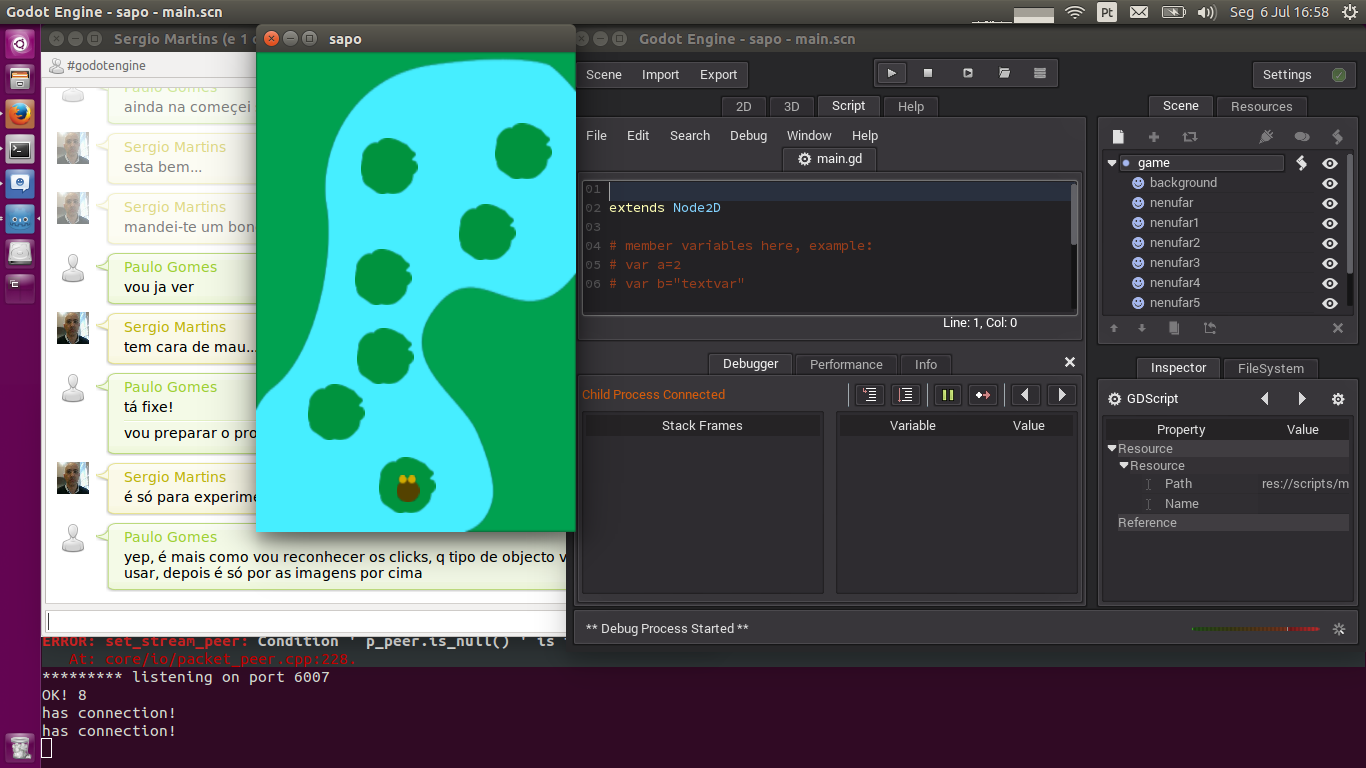Click the update spinner icon in status bar
The height and width of the screenshot is (768, 1366).
(x=1339, y=629)
